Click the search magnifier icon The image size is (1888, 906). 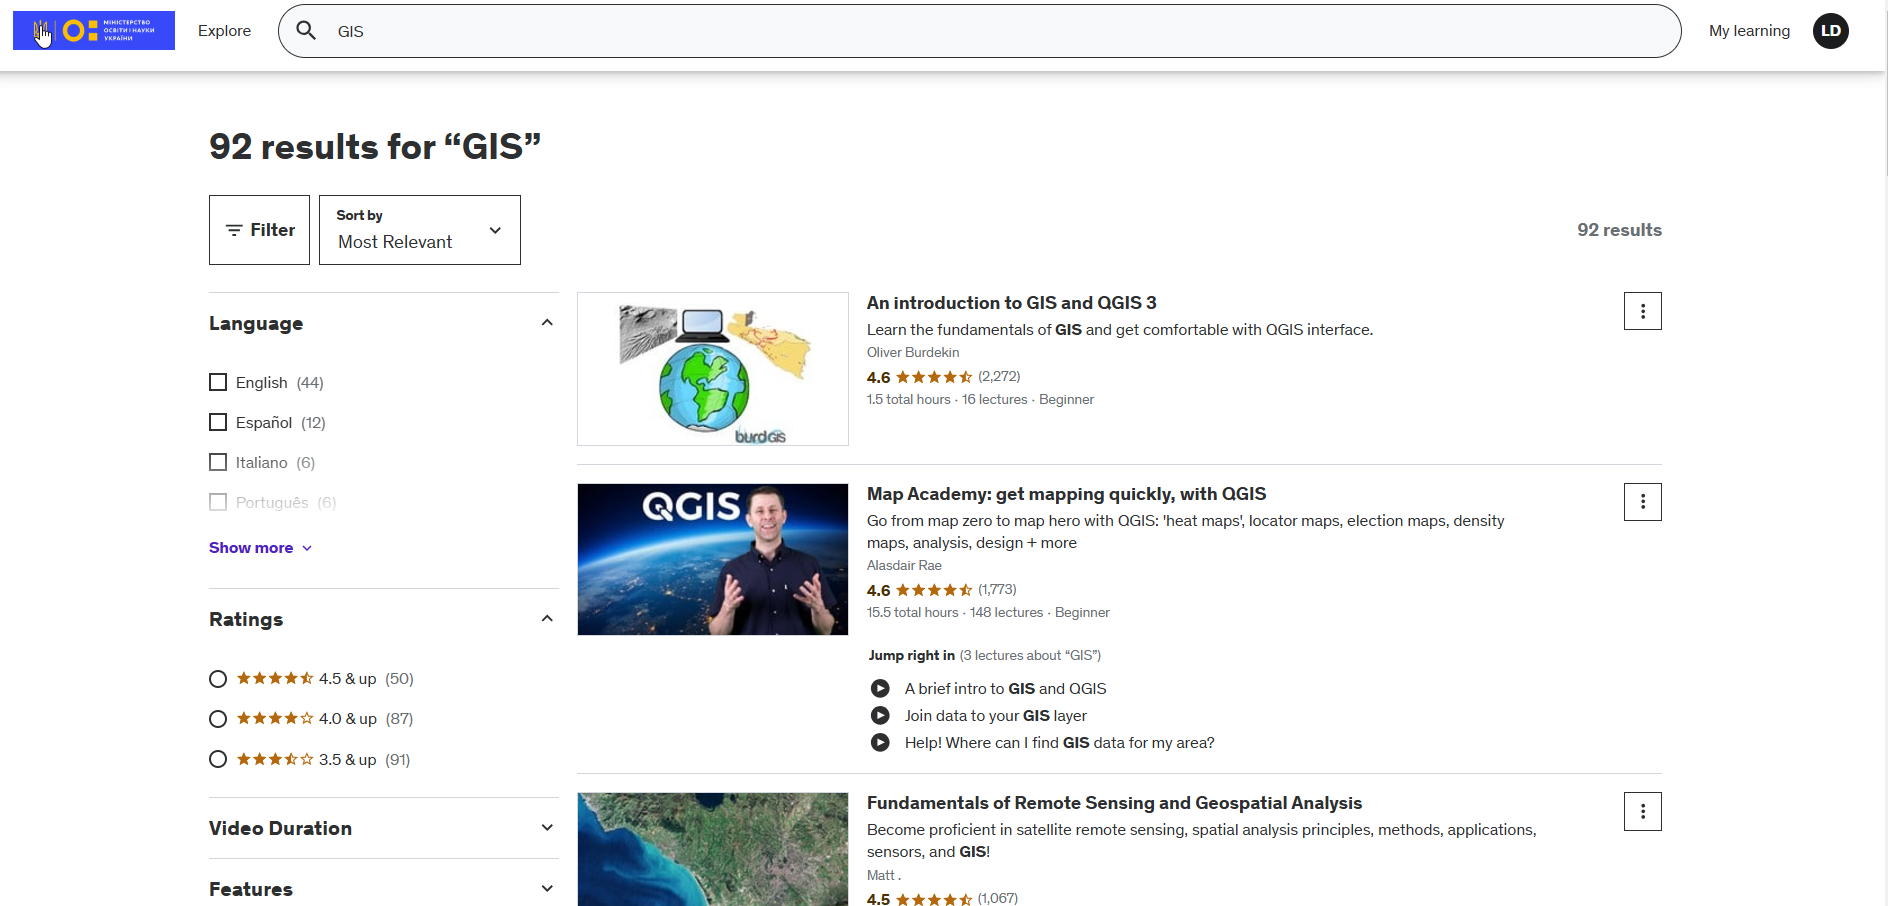307,31
